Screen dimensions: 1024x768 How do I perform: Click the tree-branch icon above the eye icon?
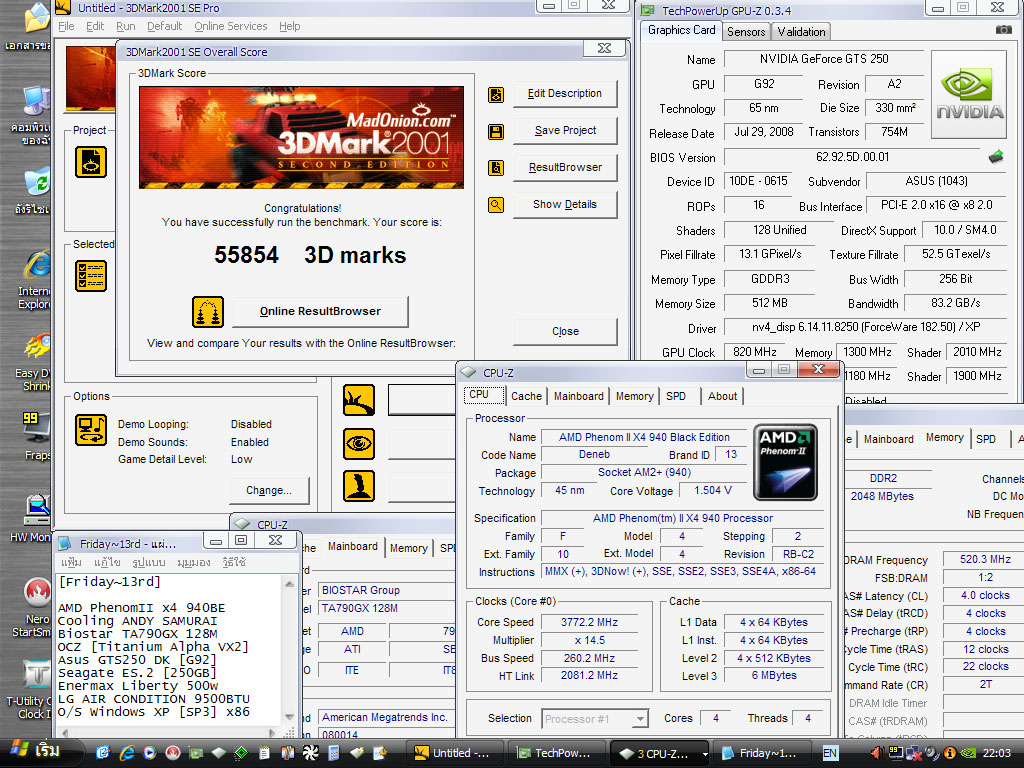tap(359, 400)
